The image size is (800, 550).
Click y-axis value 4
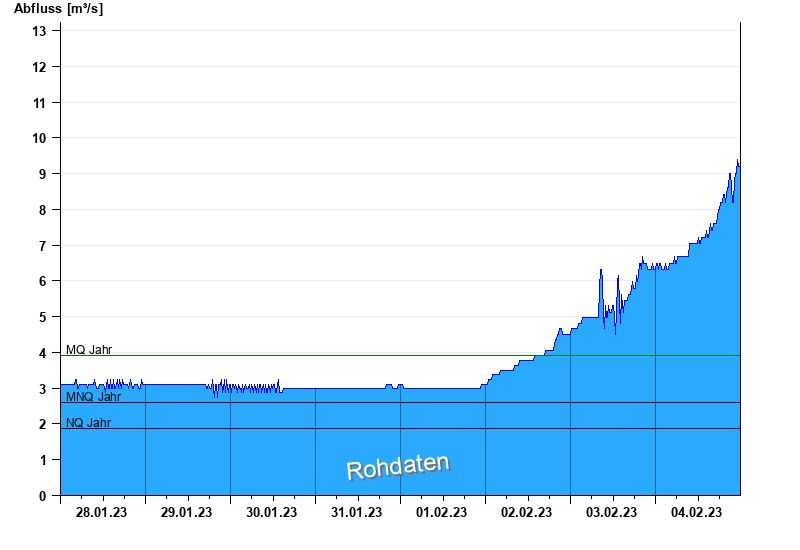(42, 353)
